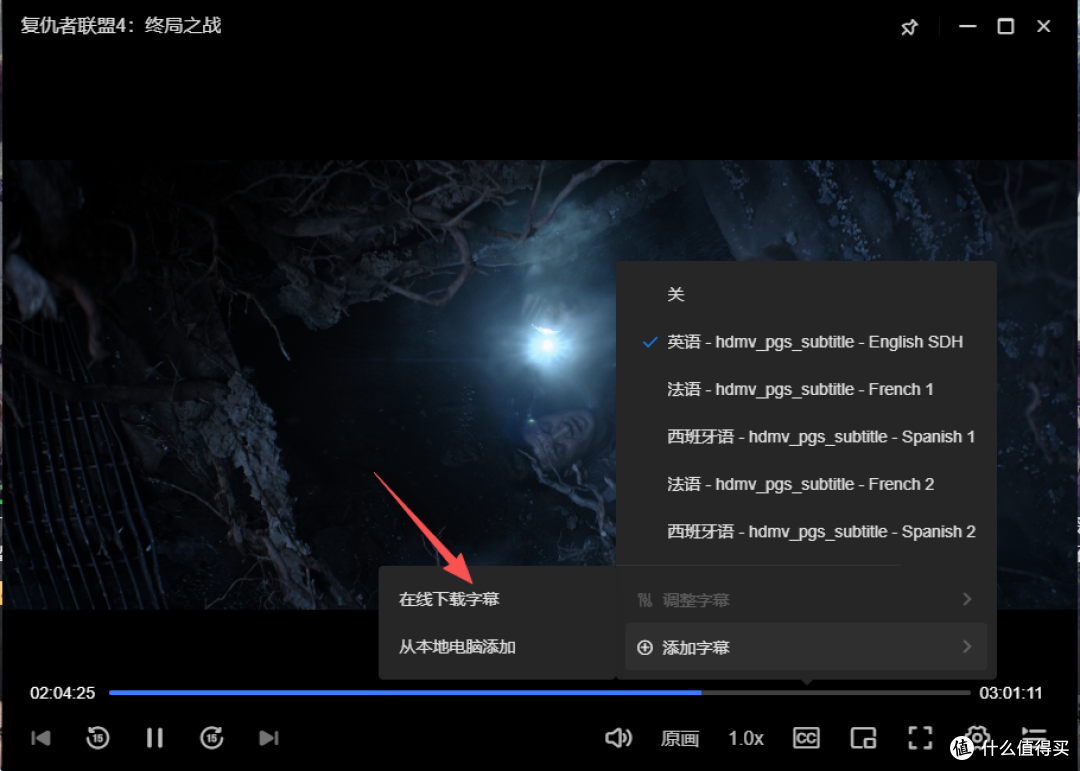The height and width of the screenshot is (771, 1080).
Task: Expand the 添加字幕 submenu
Action: [806, 647]
